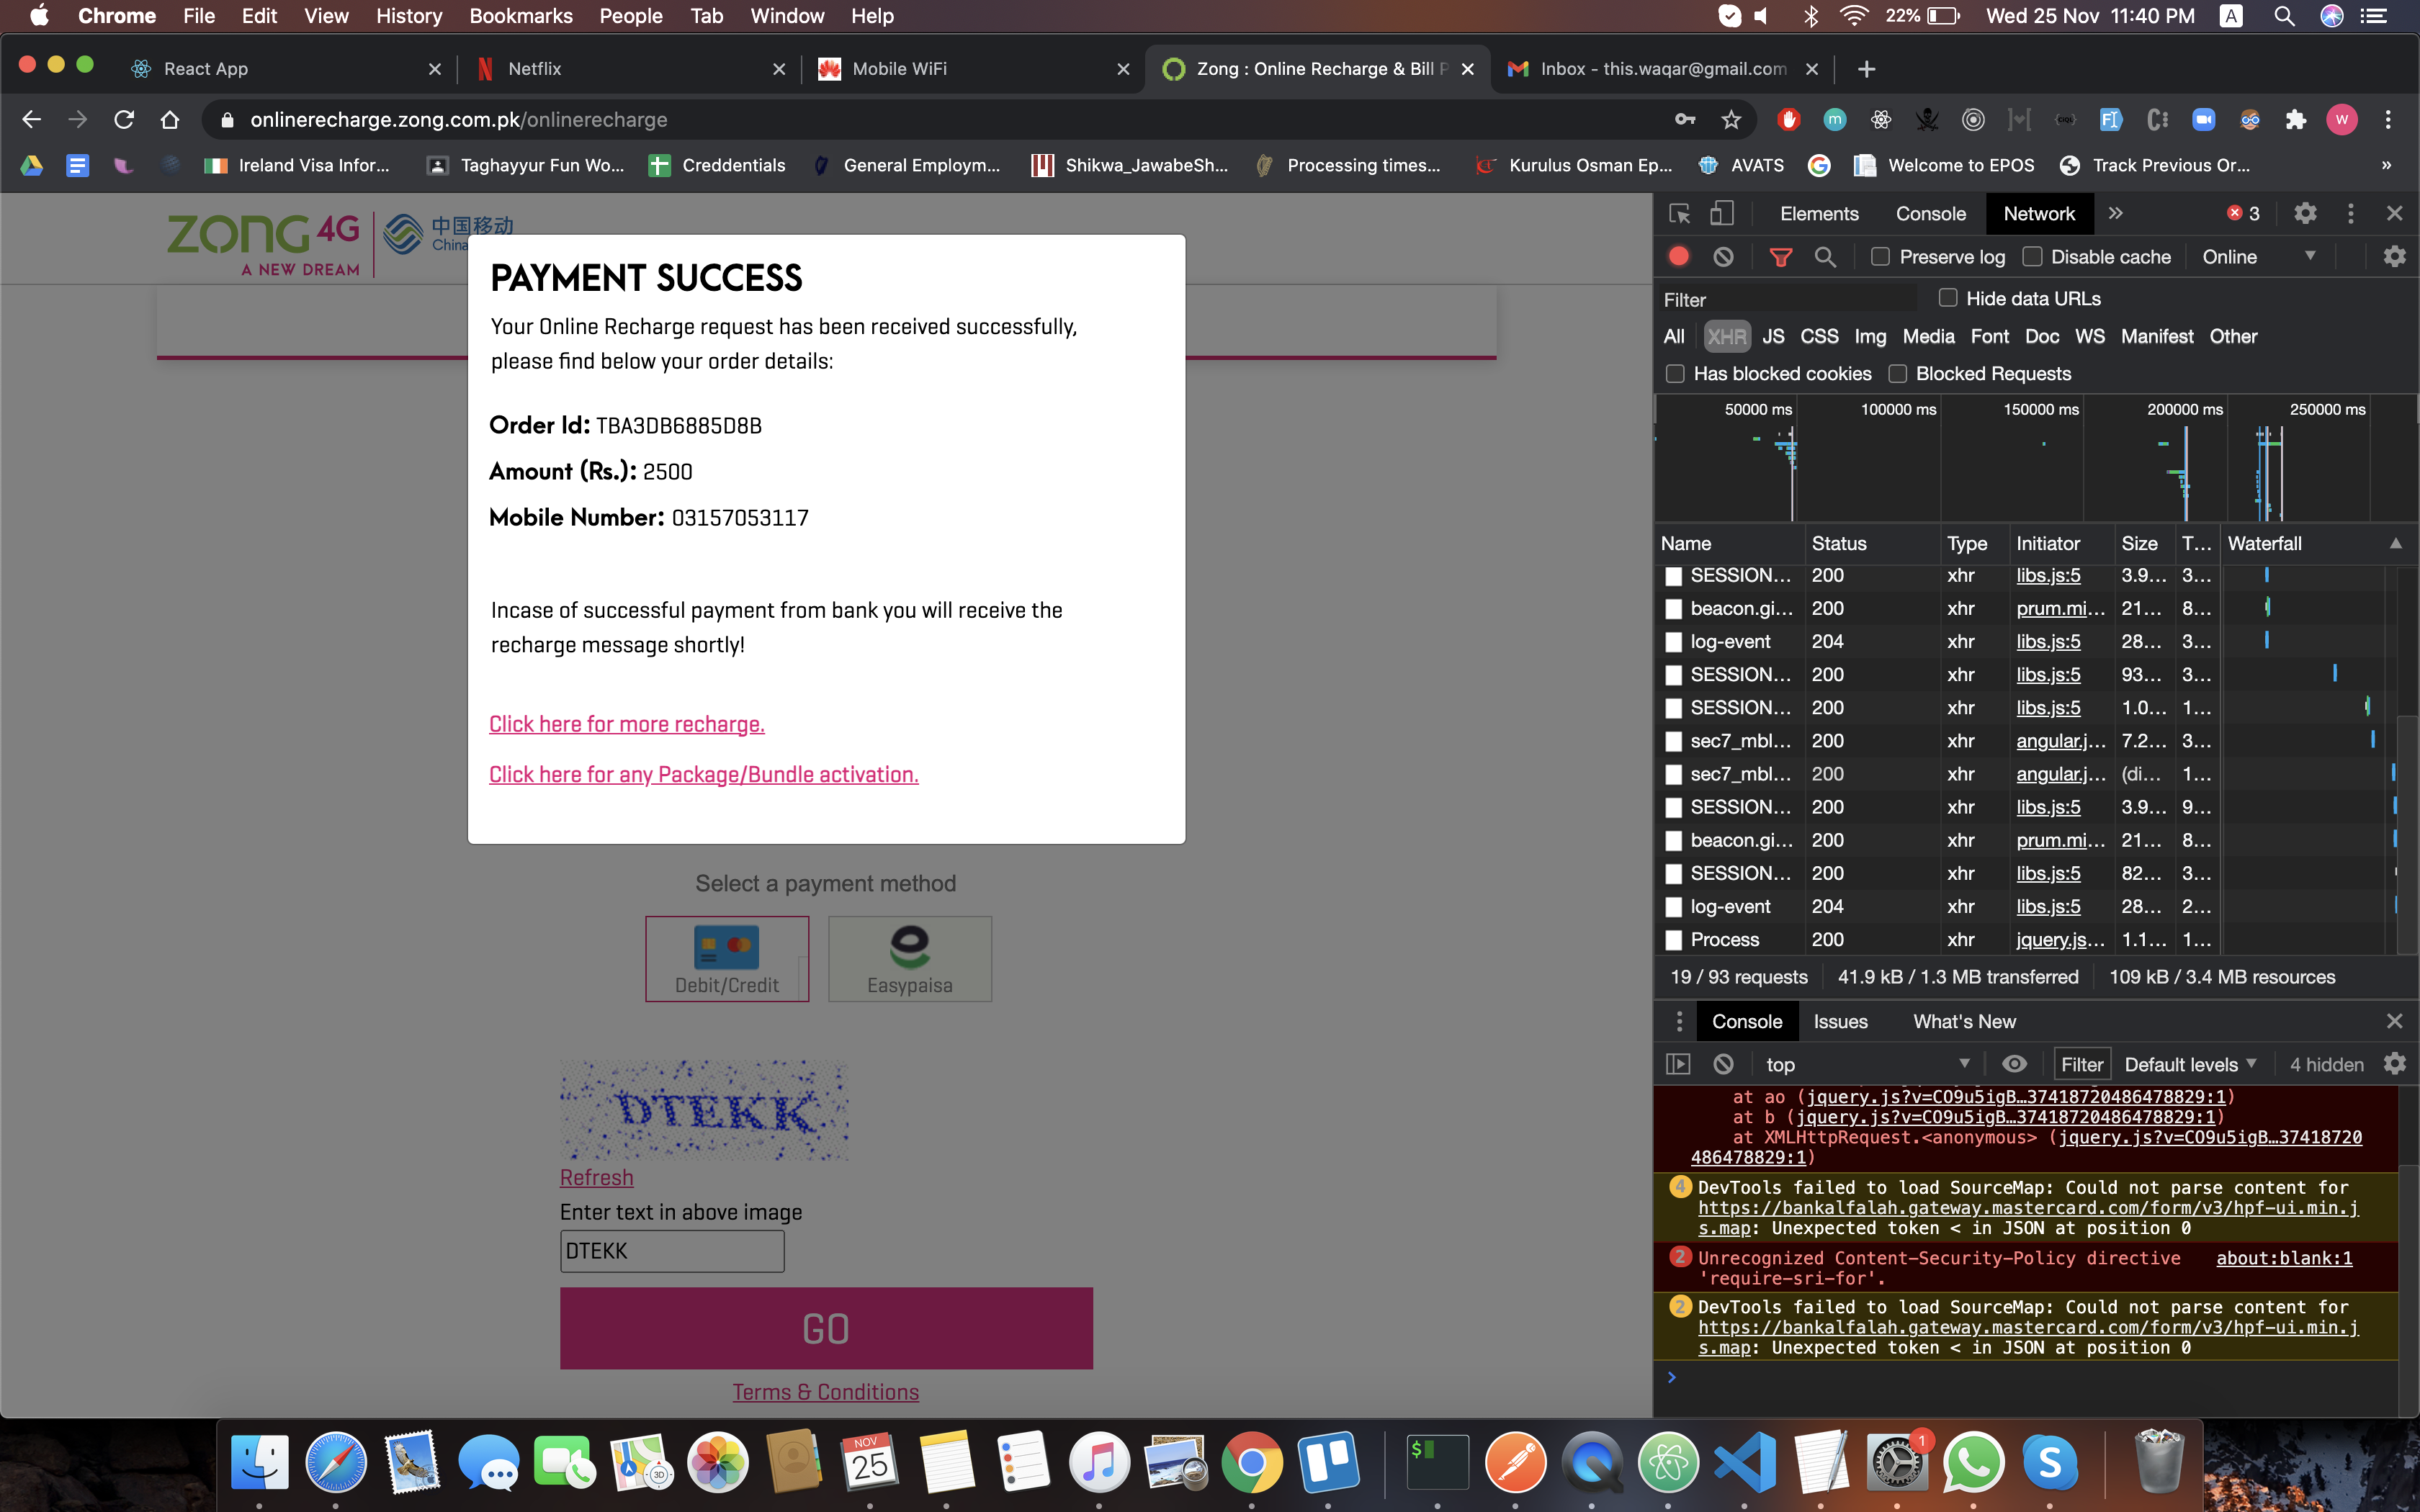This screenshot has height=1512, width=2420.
Task: Click the red record network log button
Action: (1679, 257)
